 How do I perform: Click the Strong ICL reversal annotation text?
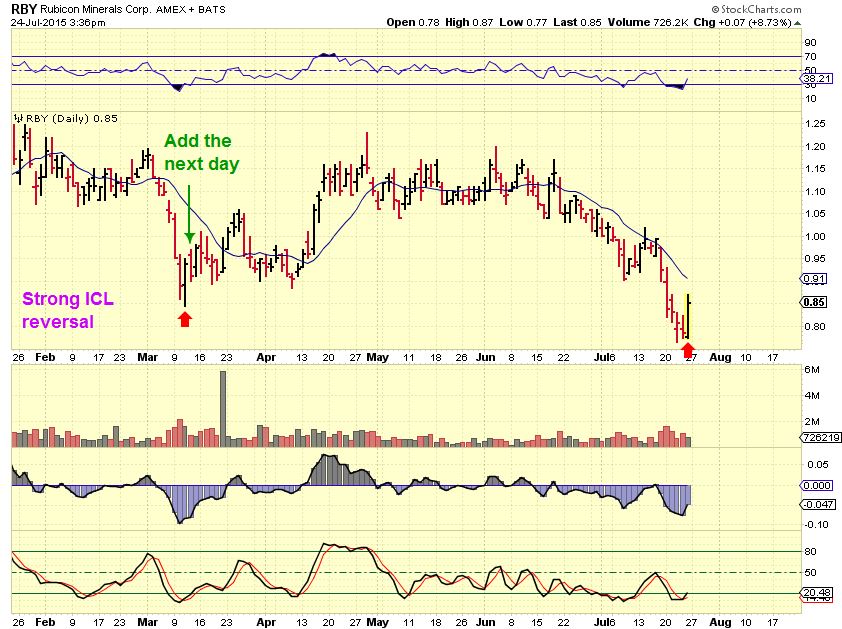coord(68,310)
